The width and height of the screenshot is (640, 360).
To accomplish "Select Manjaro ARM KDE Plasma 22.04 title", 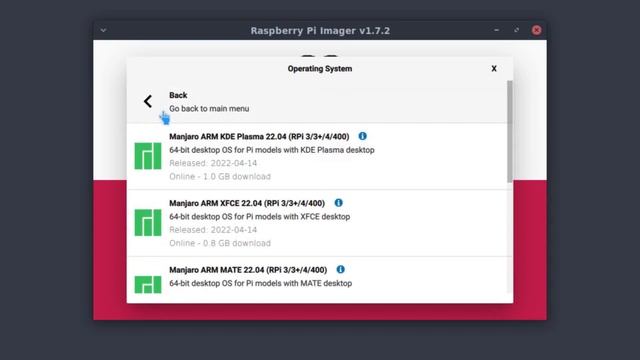I will (x=259, y=136).
